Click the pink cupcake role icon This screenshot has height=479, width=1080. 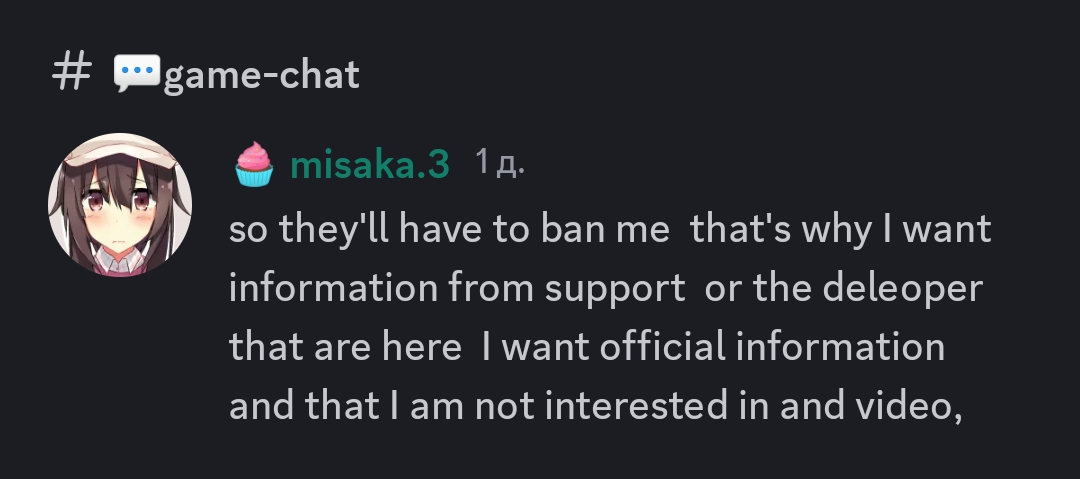[x=254, y=164]
